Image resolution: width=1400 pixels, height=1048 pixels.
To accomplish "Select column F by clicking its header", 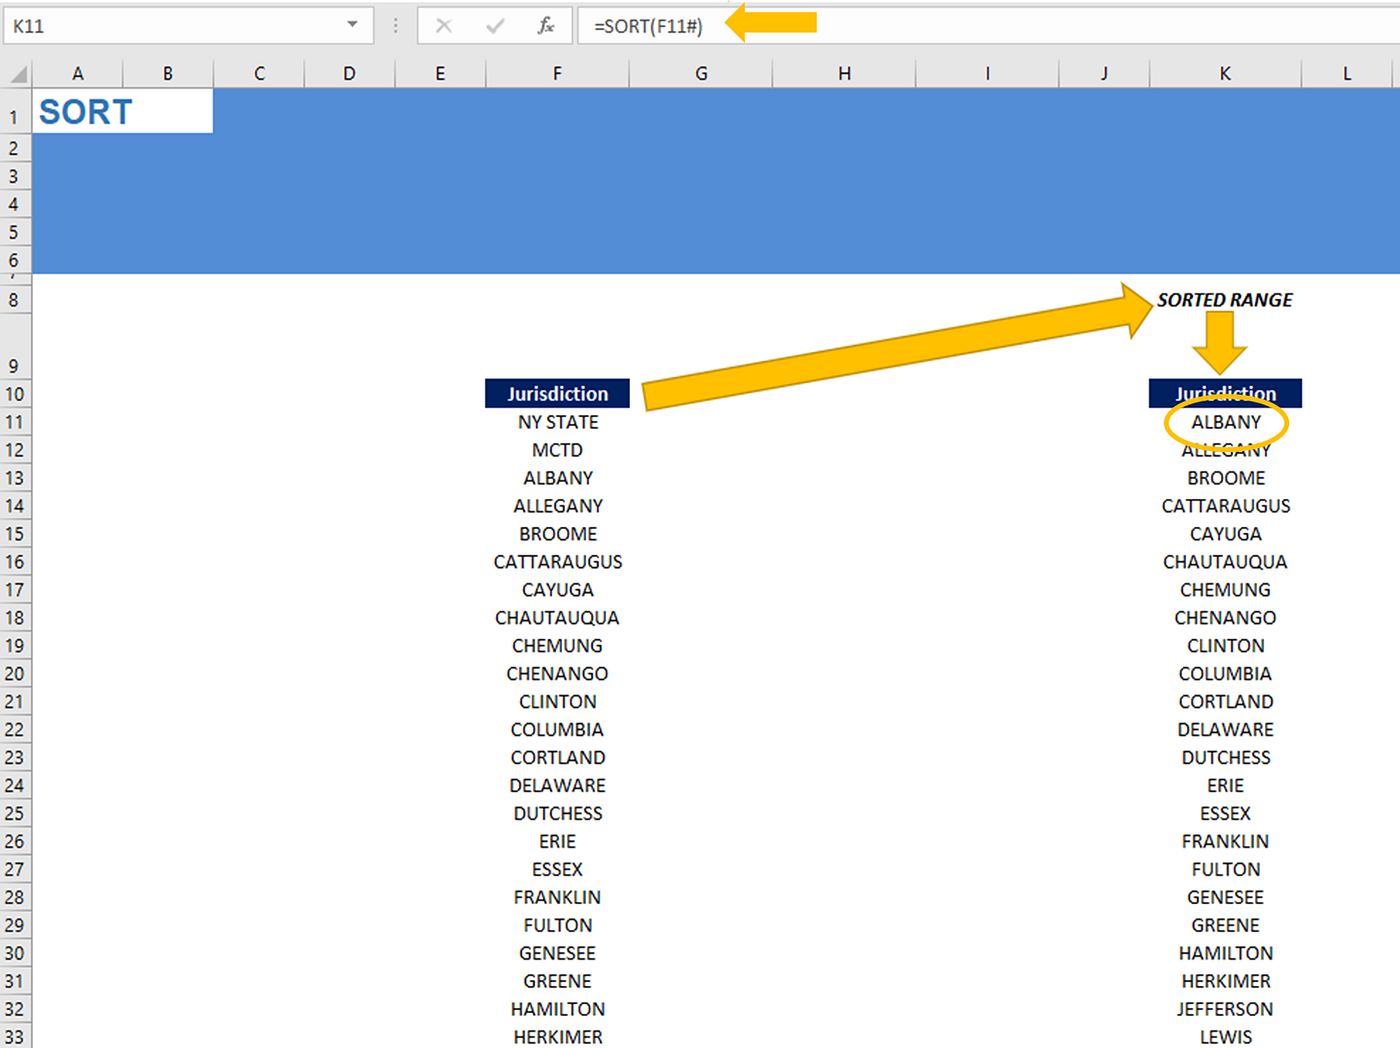I will pos(557,72).
